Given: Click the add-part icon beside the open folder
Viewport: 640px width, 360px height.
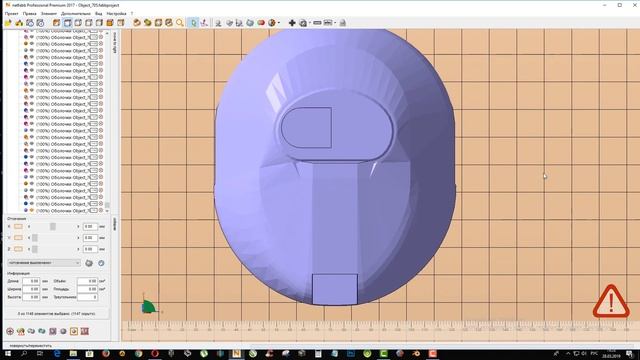Looking at the screenshot, I should [x=19, y=23].
